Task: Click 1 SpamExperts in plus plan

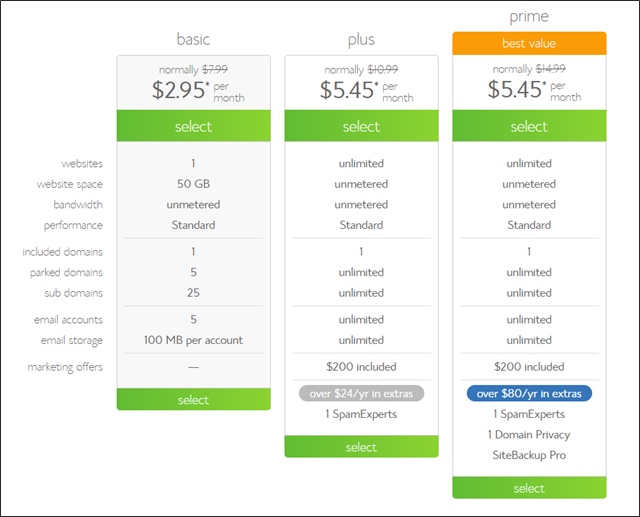Action: pyautogui.click(x=361, y=414)
